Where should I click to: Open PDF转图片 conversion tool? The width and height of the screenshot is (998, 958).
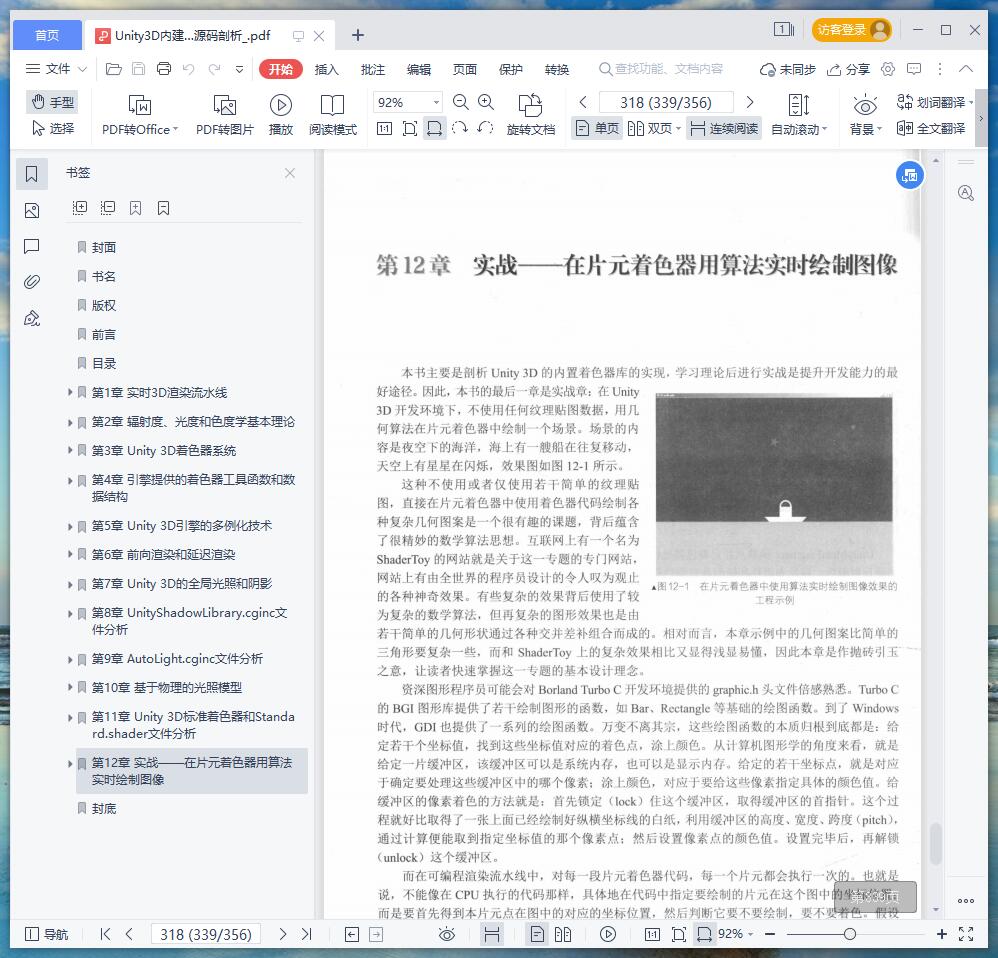(x=225, y=115)
